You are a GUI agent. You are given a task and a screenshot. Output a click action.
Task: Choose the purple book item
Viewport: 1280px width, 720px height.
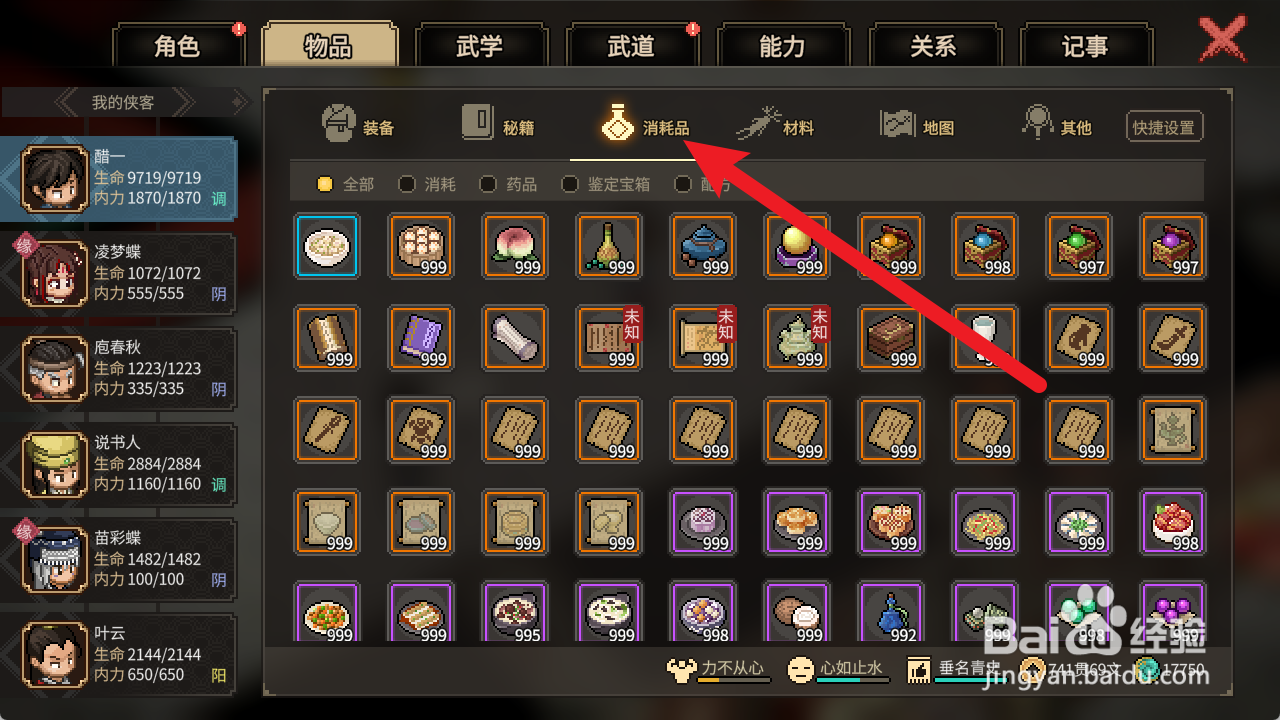pyautogui.click(x=421, y=337)
